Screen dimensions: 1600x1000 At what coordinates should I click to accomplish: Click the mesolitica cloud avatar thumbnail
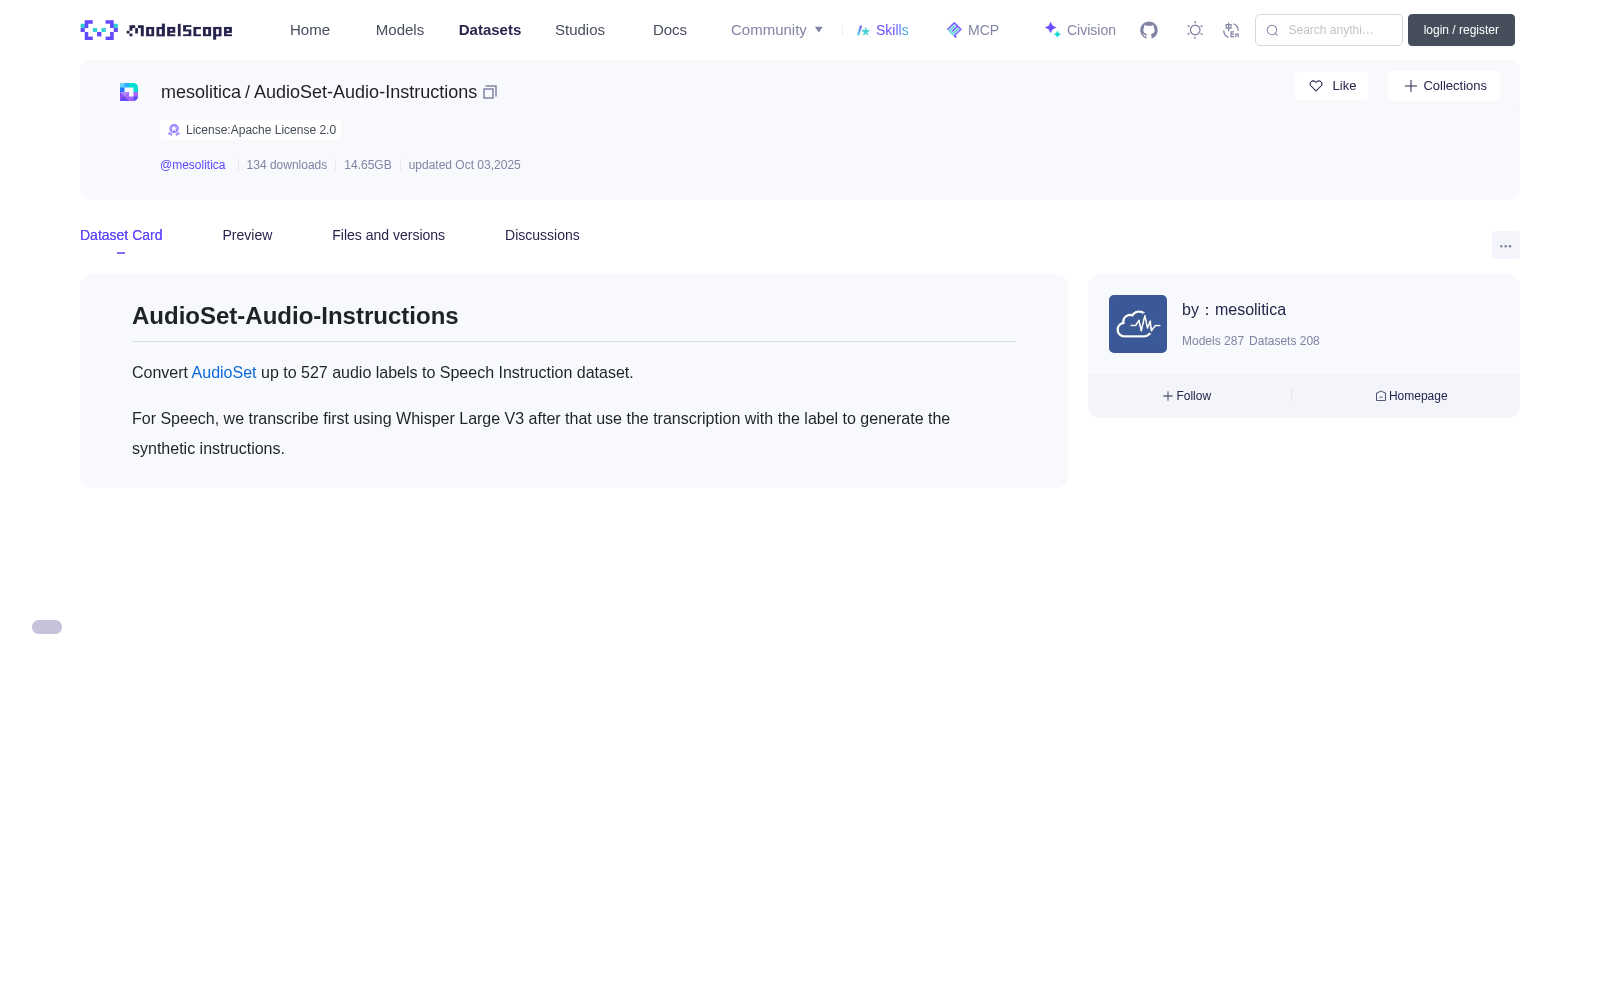coord(1138,324)
